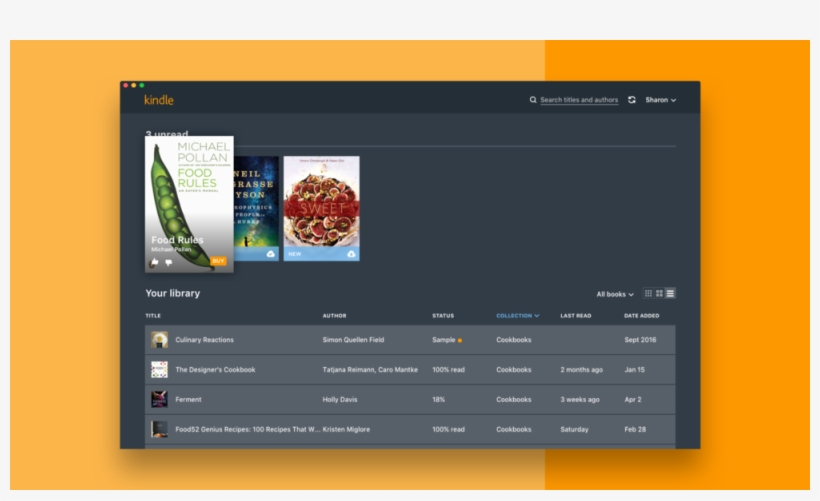Click 100% read status of Designer's Cookbook

(x=448, y=369)
